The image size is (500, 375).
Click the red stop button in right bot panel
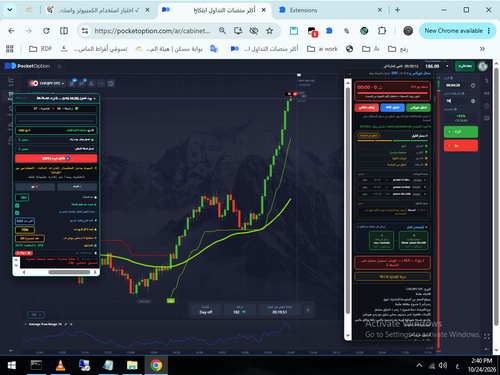367,107
